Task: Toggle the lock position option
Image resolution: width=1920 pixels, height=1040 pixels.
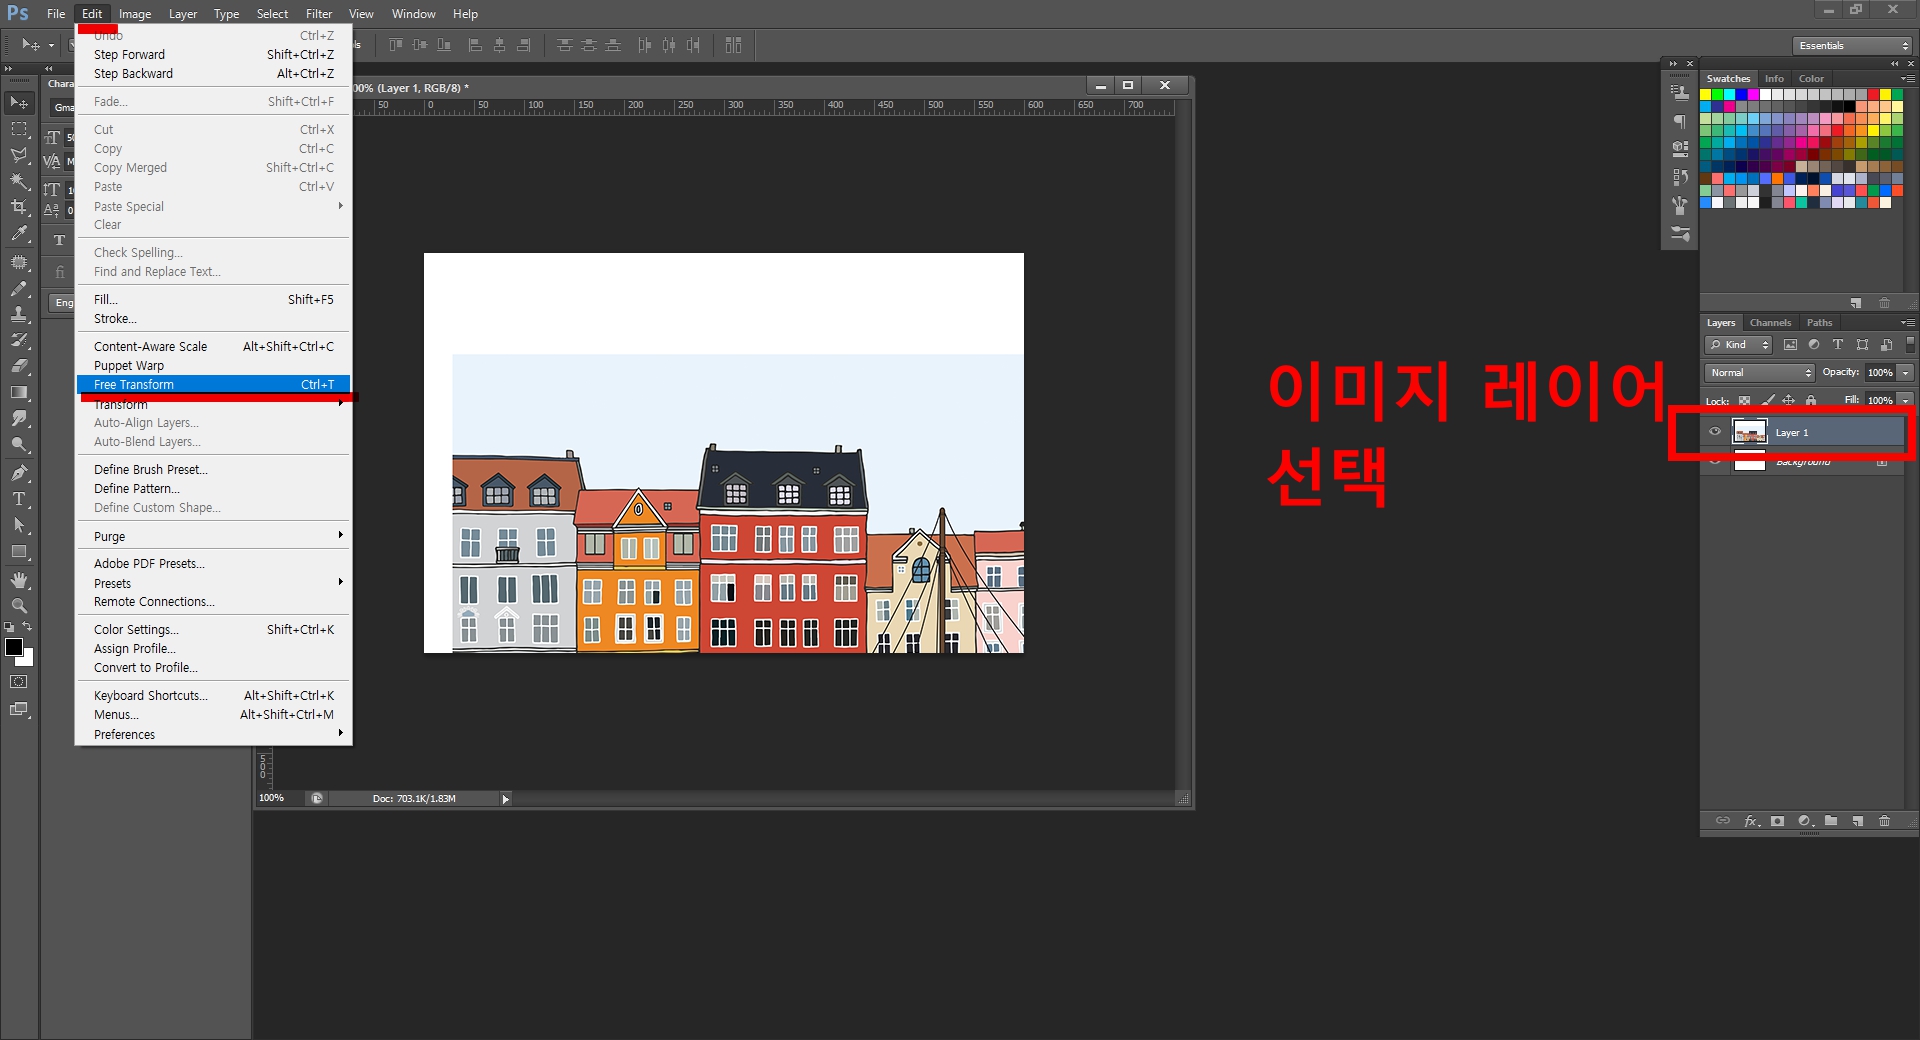Action: point(1789,400)
